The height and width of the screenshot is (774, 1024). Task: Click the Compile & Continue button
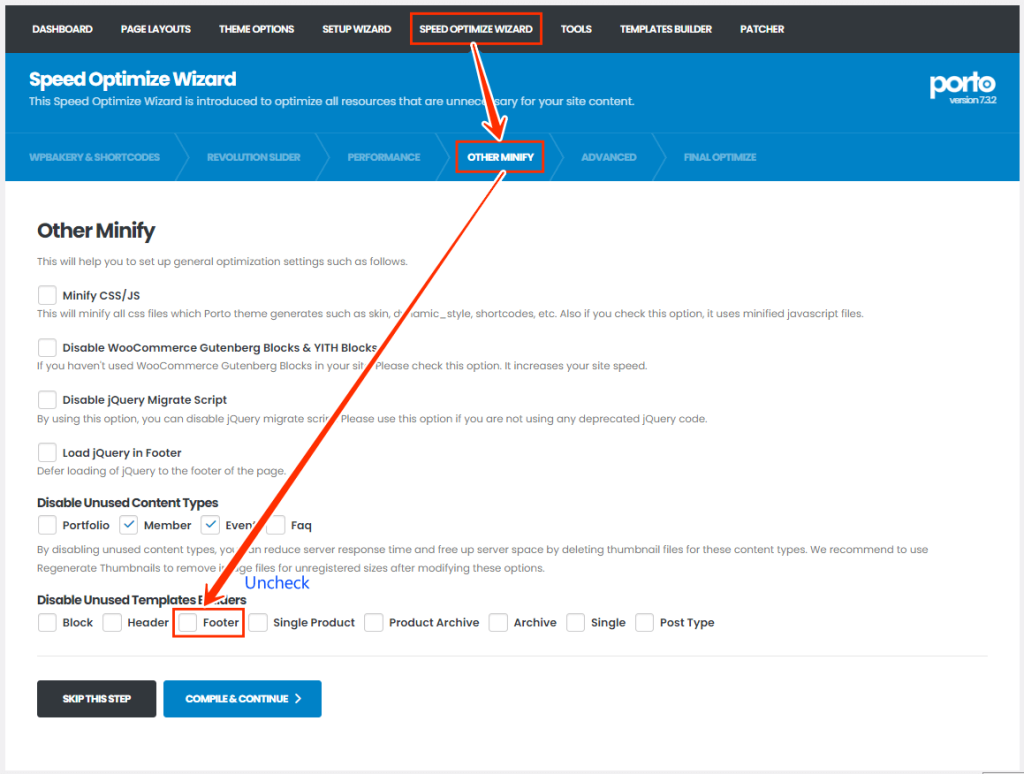(x=242, y=699)
